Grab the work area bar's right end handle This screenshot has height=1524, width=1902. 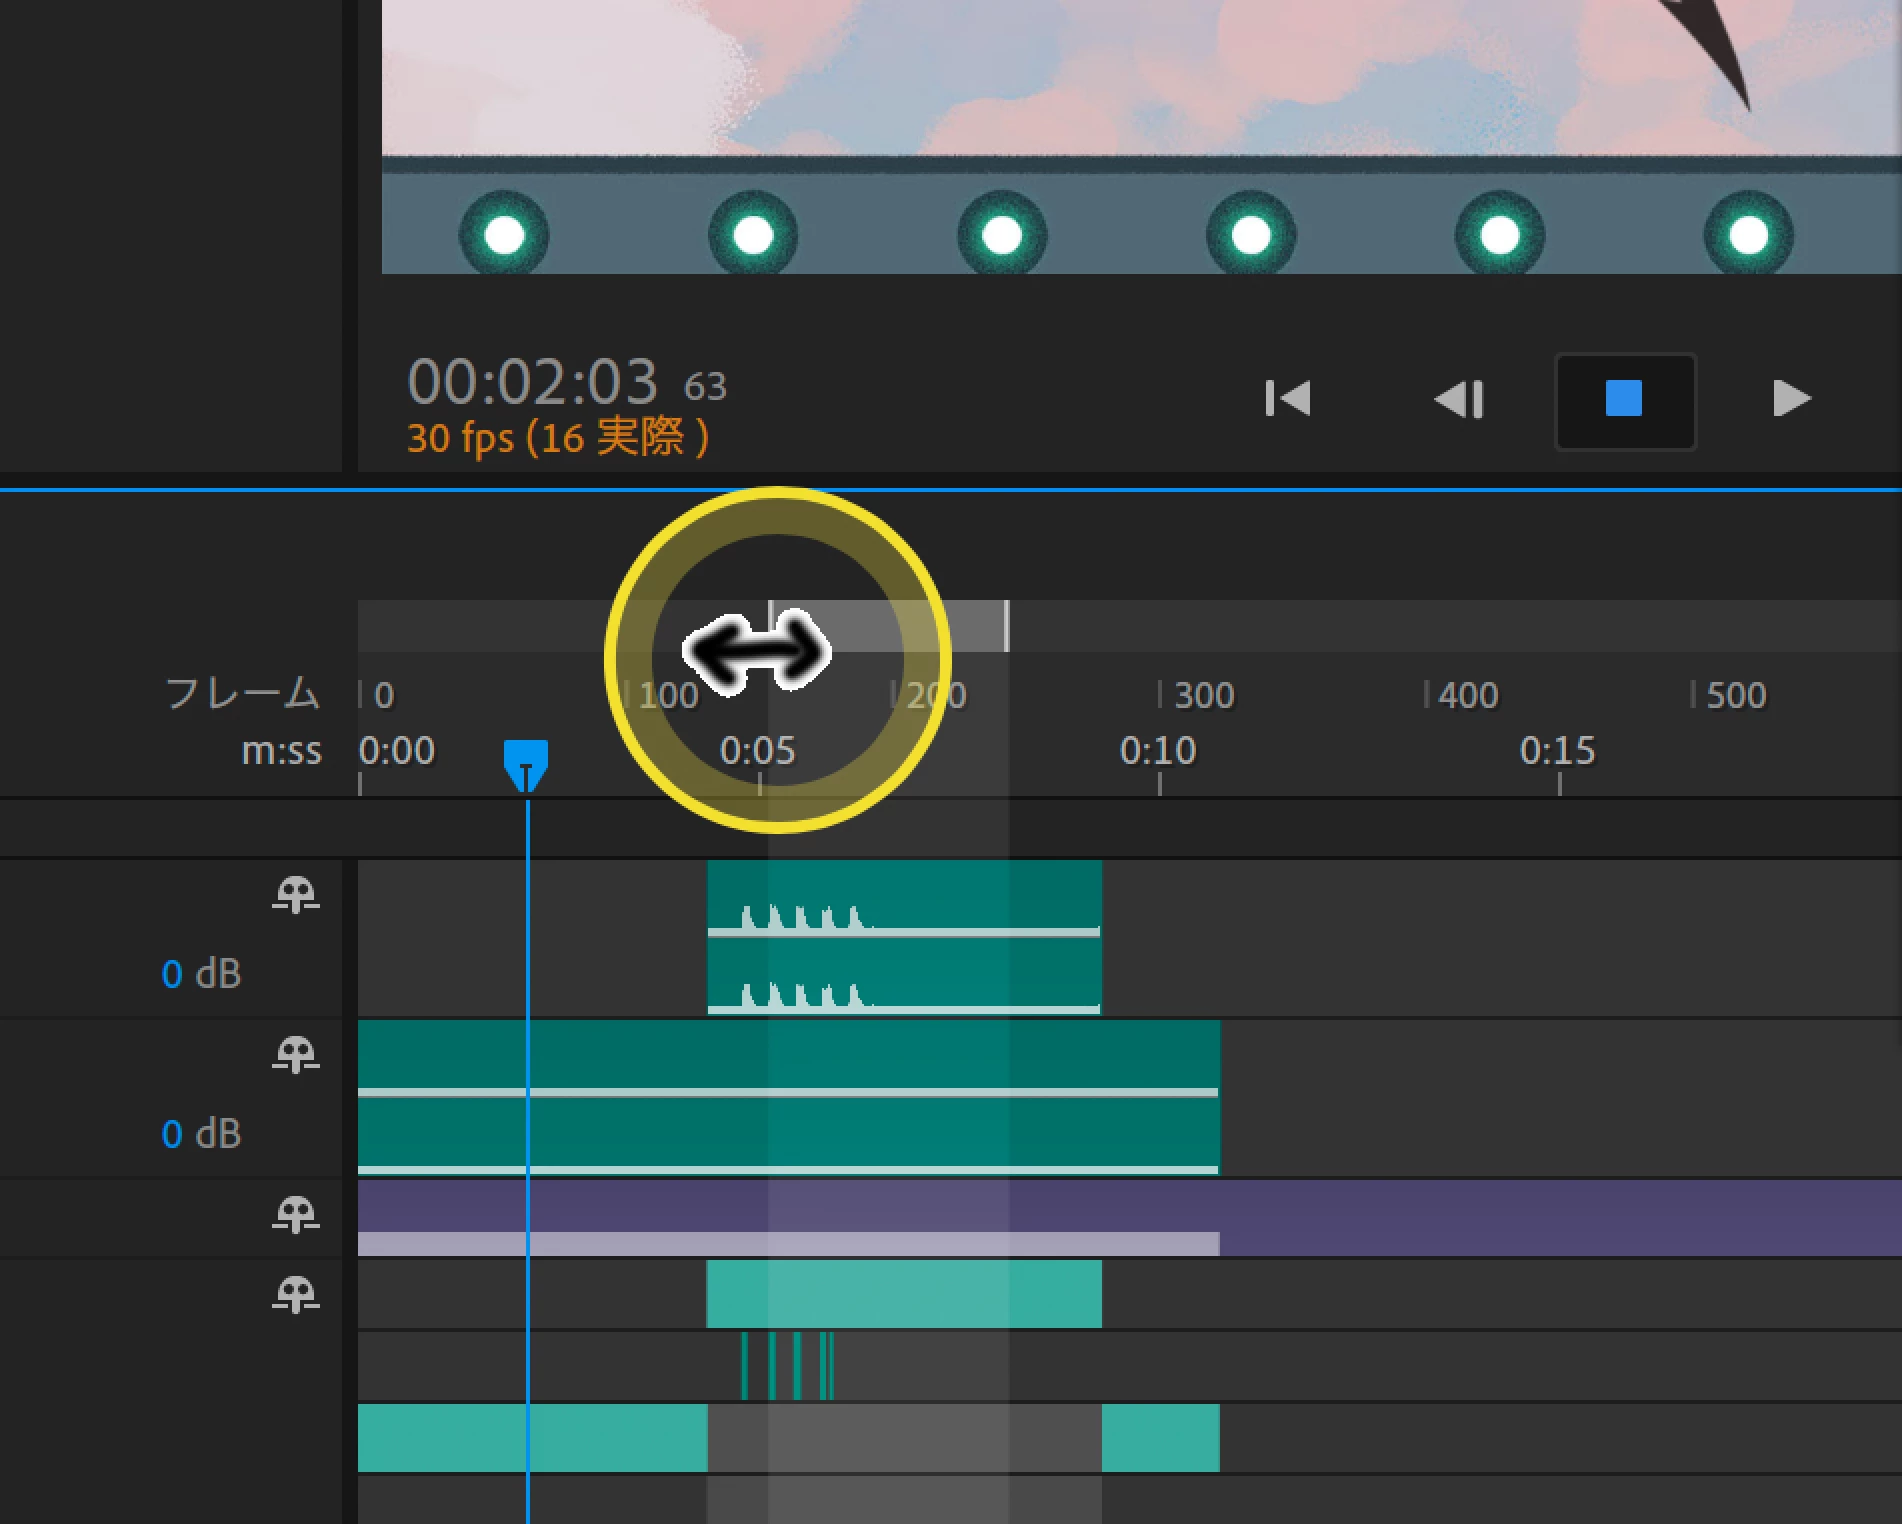coord(1006,626)
